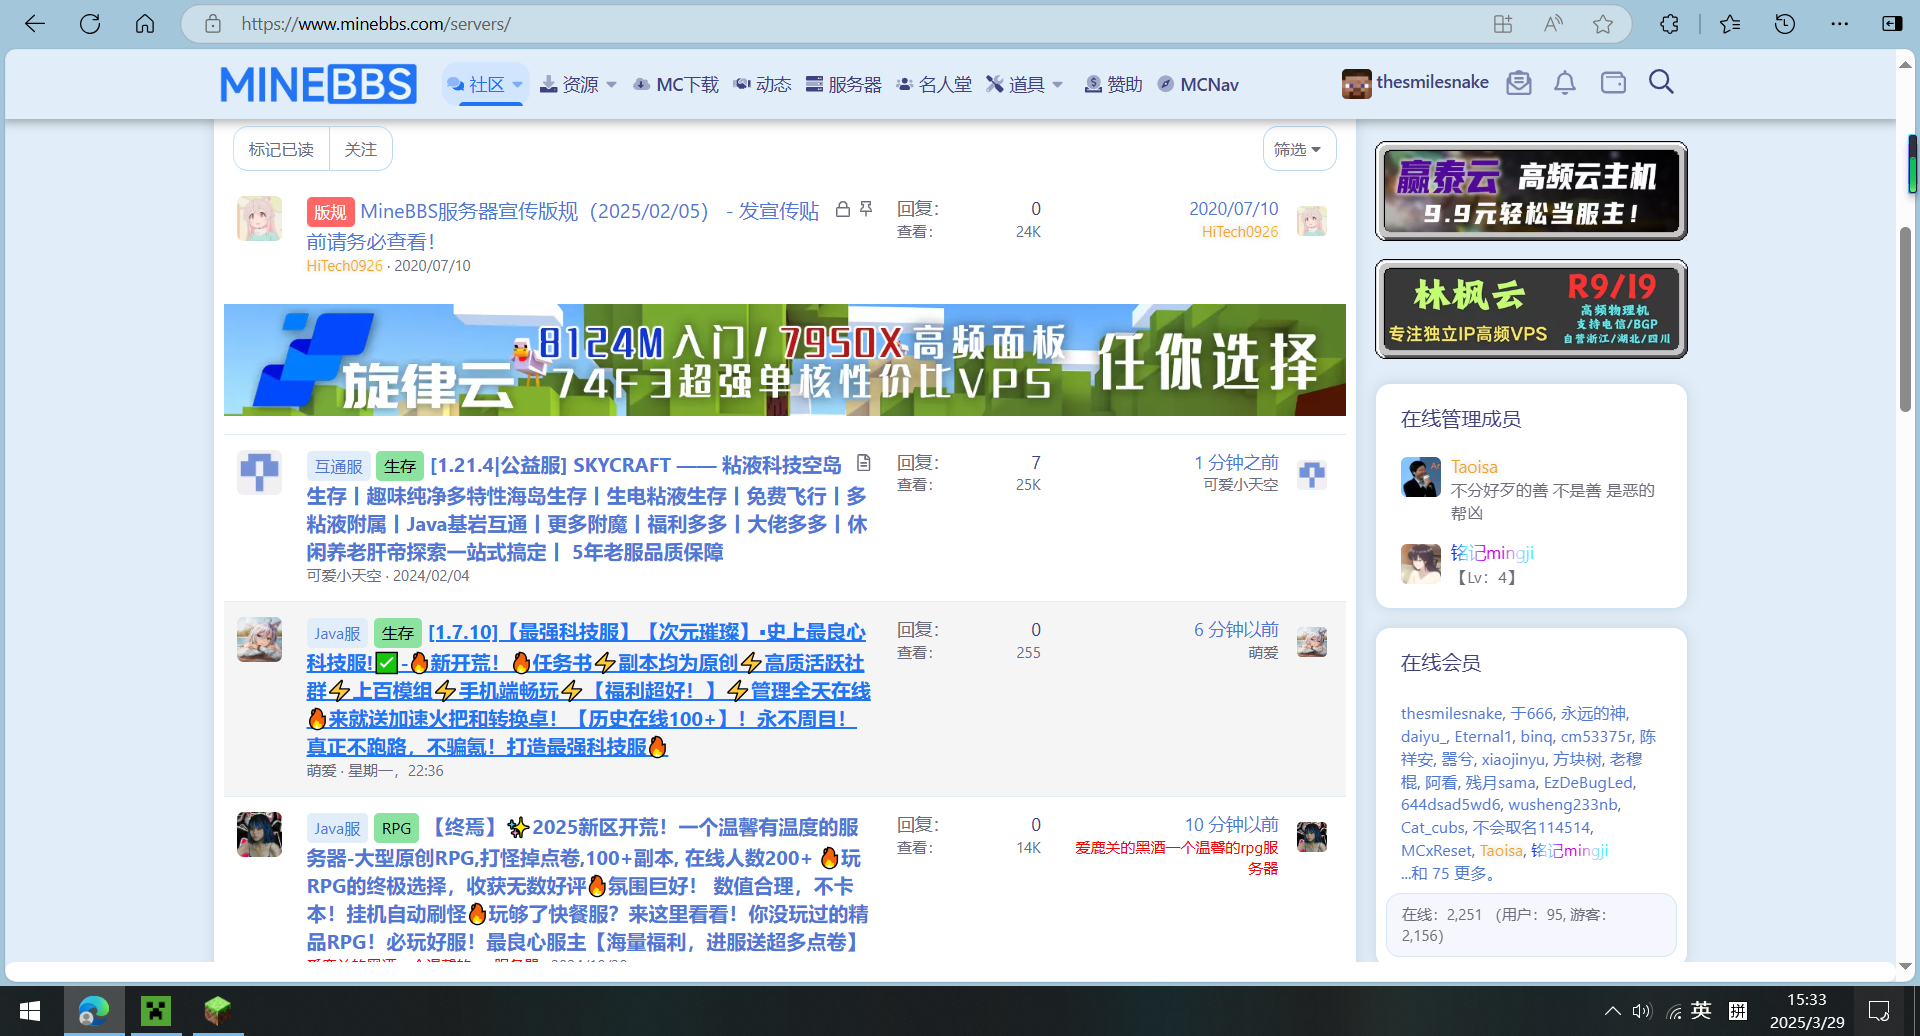
Task: Open the 资源 navigation item
Action: 569,85
